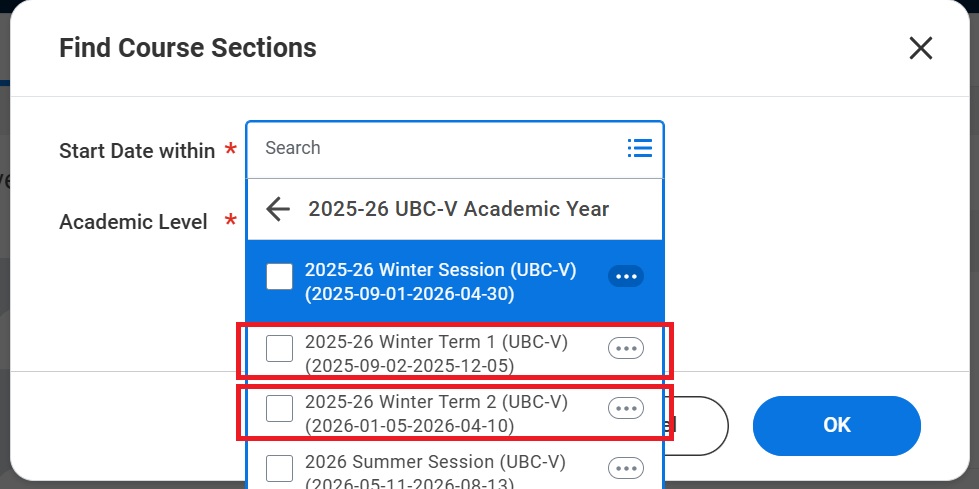Click the Find Course Sections title
The width and height of the screenshot is (979, 489).
click(188, 48)
